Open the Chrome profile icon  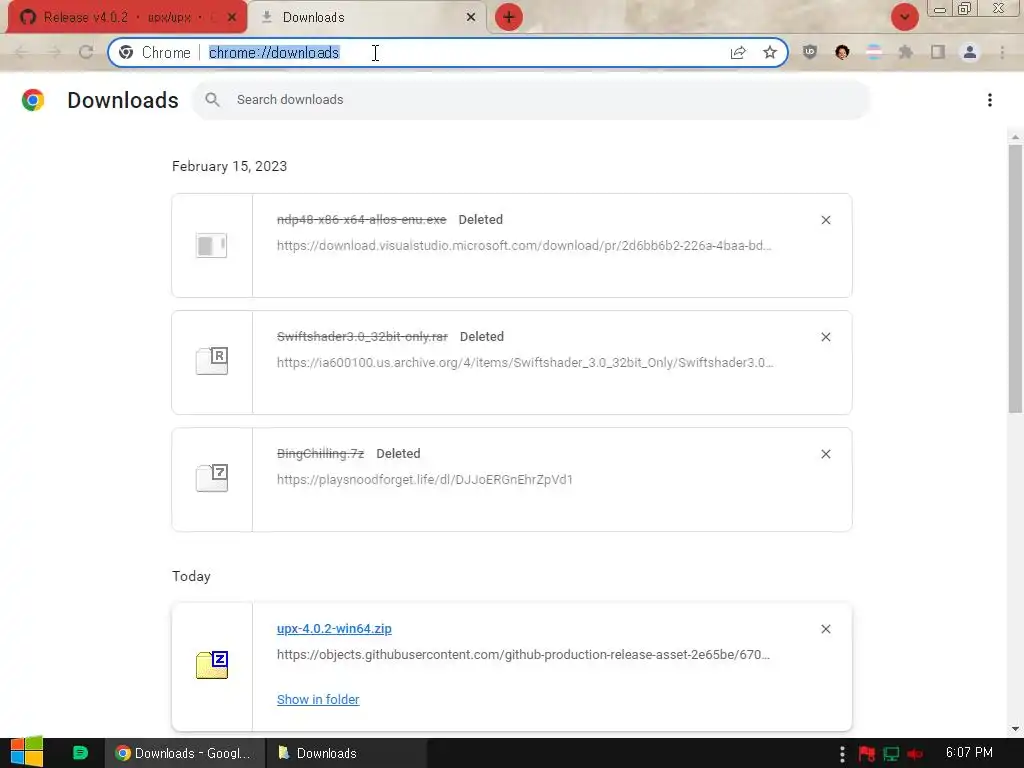pos(970,52)
